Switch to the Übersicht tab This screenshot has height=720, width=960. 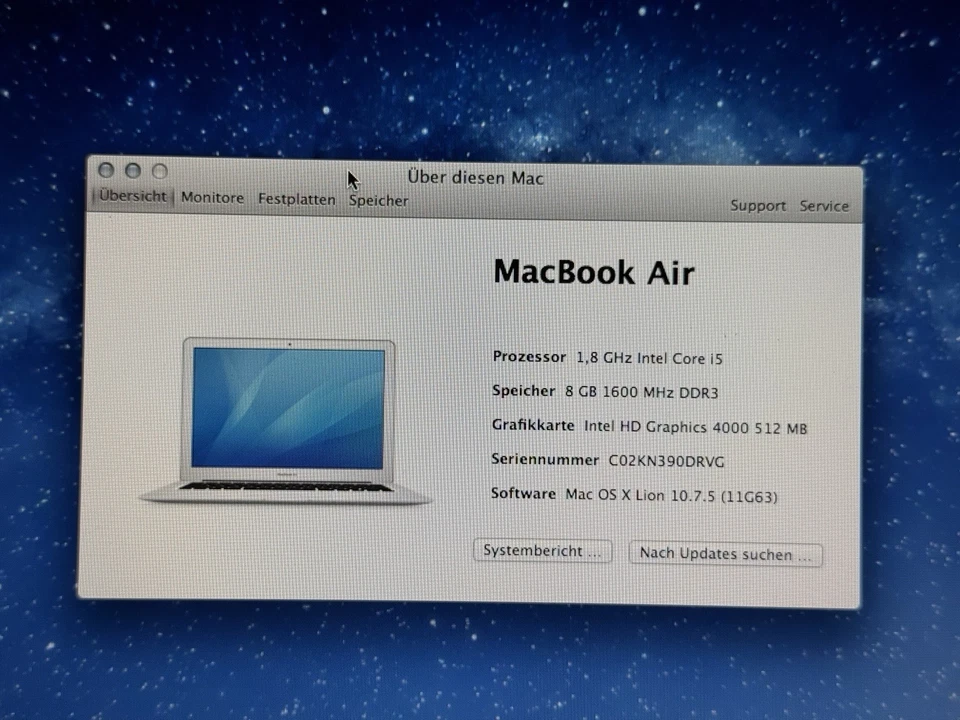[x=133, y=196]
